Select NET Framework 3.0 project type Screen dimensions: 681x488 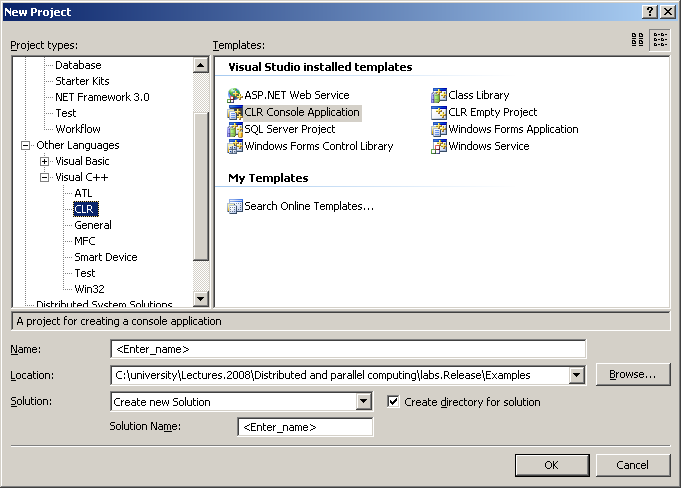click(102, 97)
